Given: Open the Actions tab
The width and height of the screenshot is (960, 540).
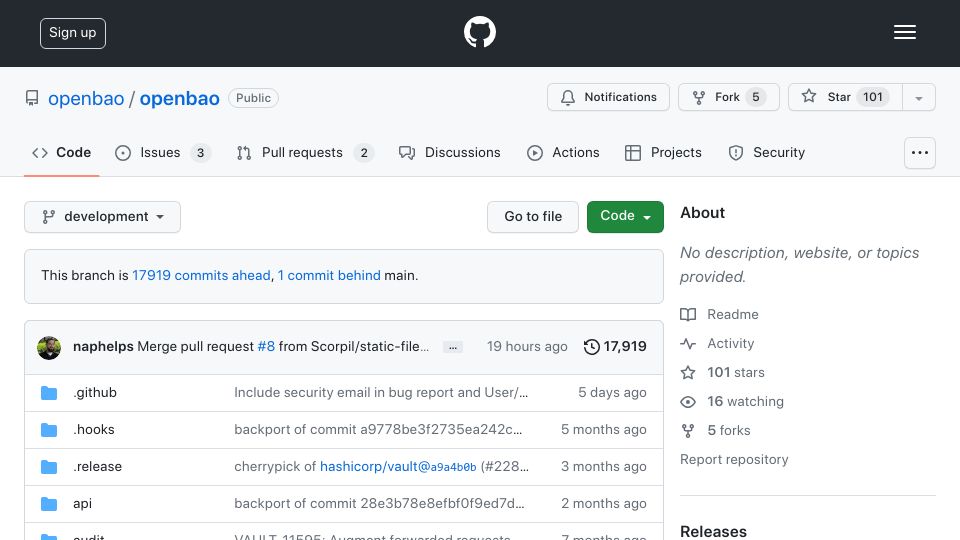Looking at the screenshot, I should [x=563, y=152].
